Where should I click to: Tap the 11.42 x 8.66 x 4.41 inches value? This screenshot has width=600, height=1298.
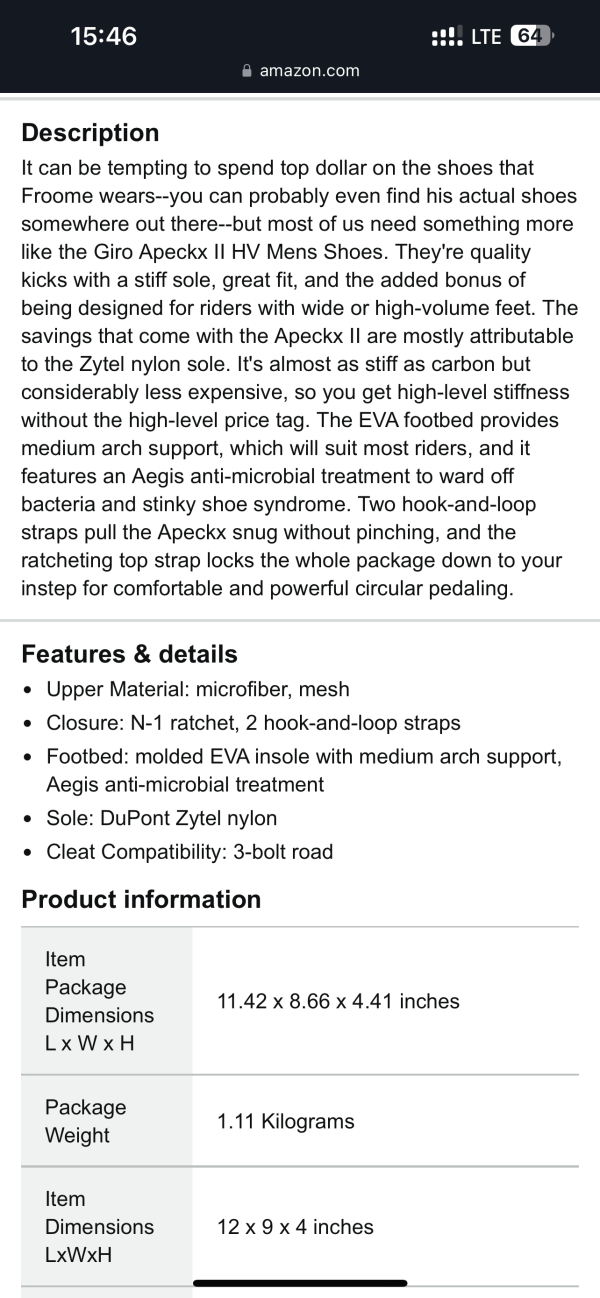[x=338, y=1001]
